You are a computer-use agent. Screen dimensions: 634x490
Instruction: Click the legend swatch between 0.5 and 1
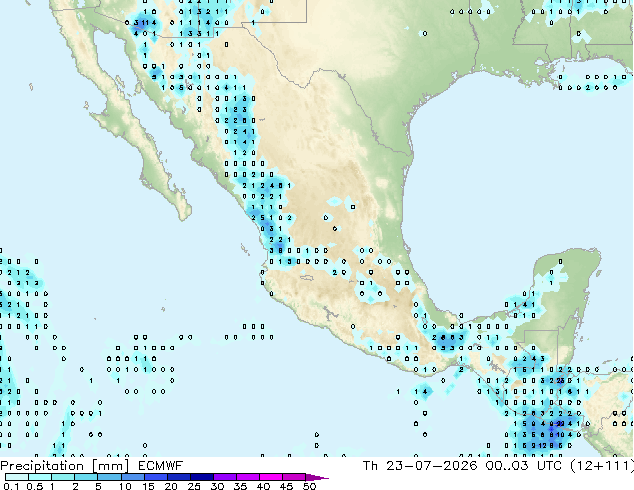pyautogui.click(x=40, y=477)
